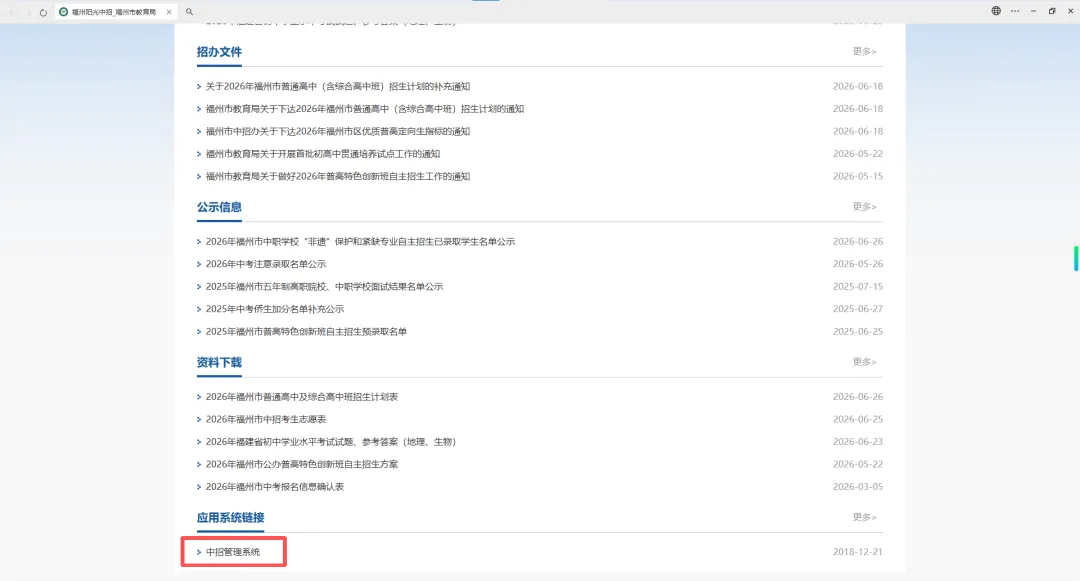Open 关于开展首批初高中贯通培养试点工作的通知
The width and height of the screenshot is (1080, 581).
click(x=322, y=154)
